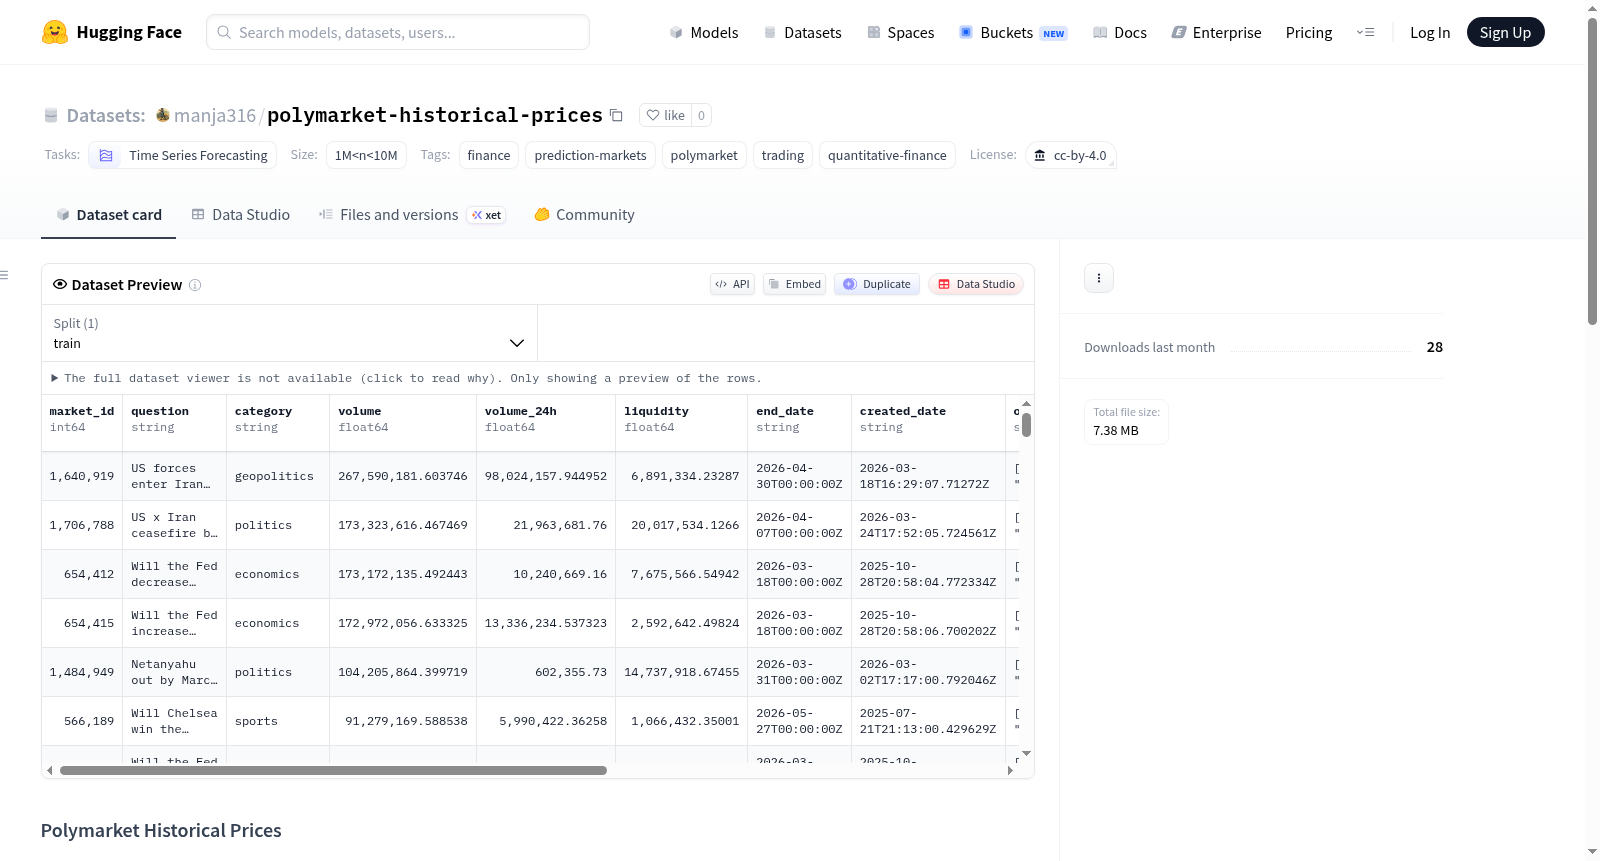Click the 'Netanyahu out by Marc…' cell

point(175,672)
